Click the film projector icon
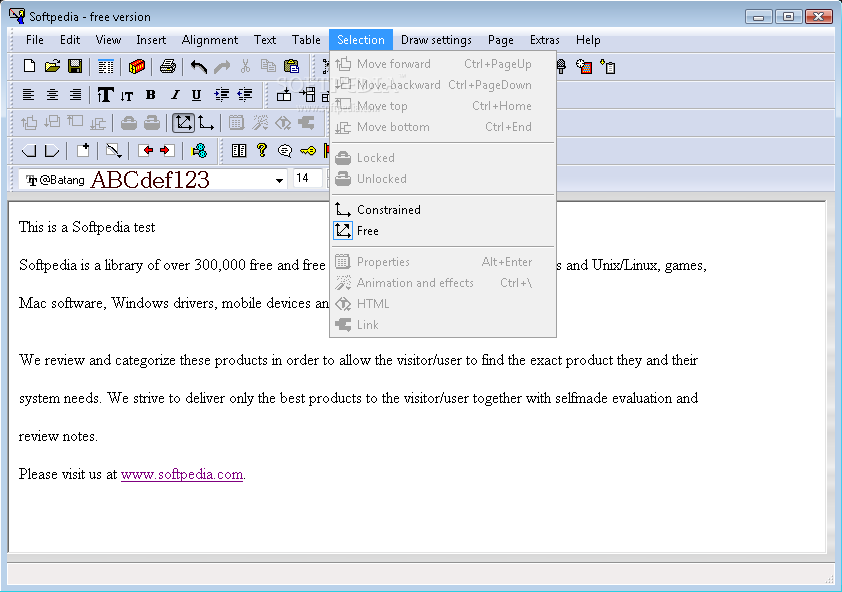The width and height of the screenshot is (842, 592). (199, 151)
